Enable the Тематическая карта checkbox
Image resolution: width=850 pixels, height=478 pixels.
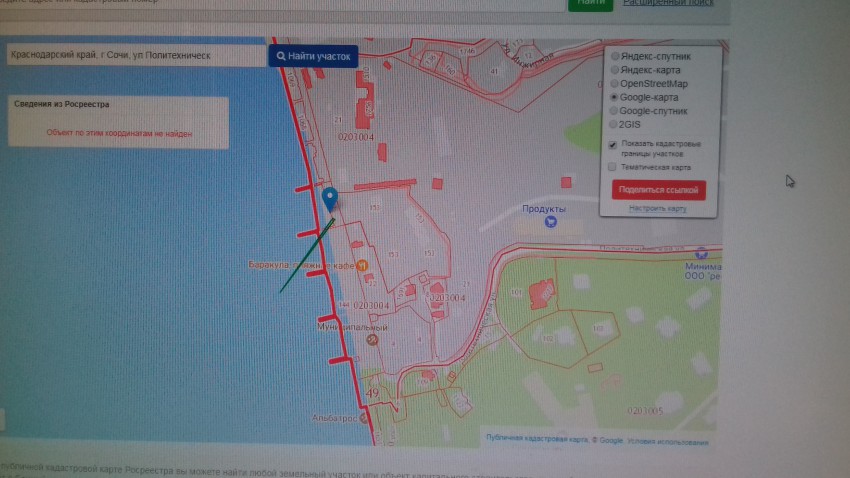tap(613, 167)
